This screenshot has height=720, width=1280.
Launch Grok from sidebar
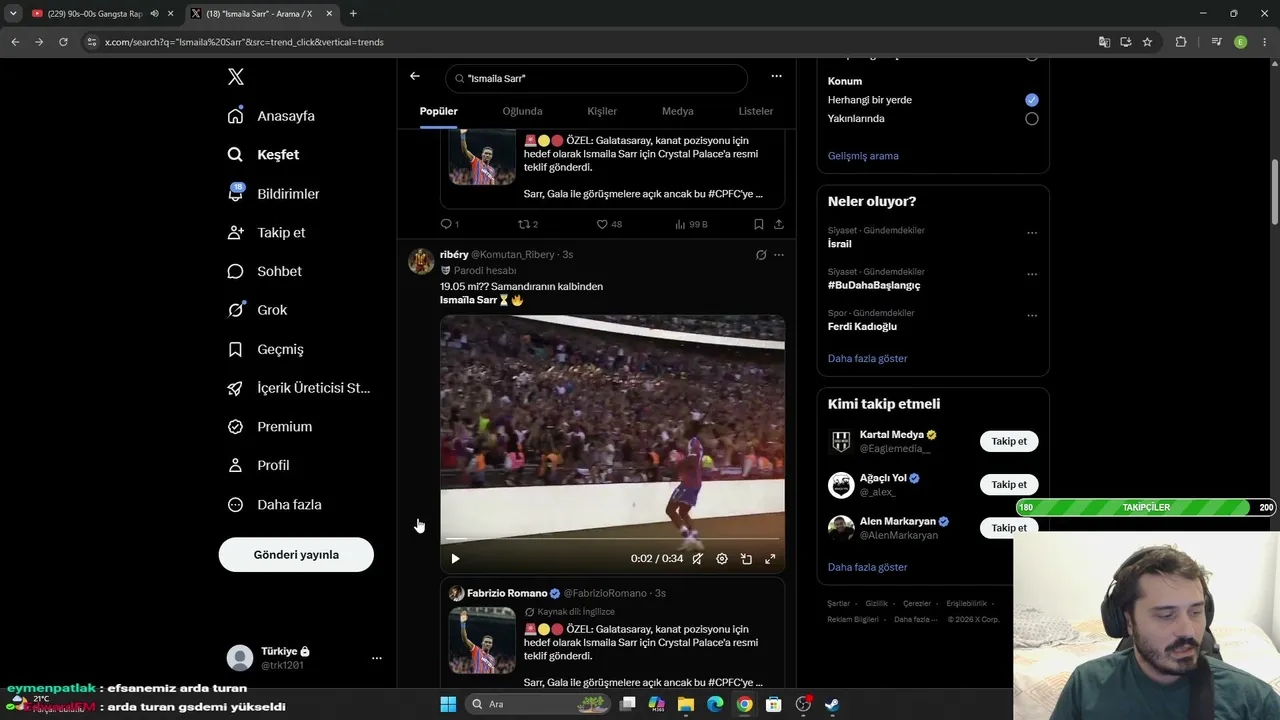[257, 310]
